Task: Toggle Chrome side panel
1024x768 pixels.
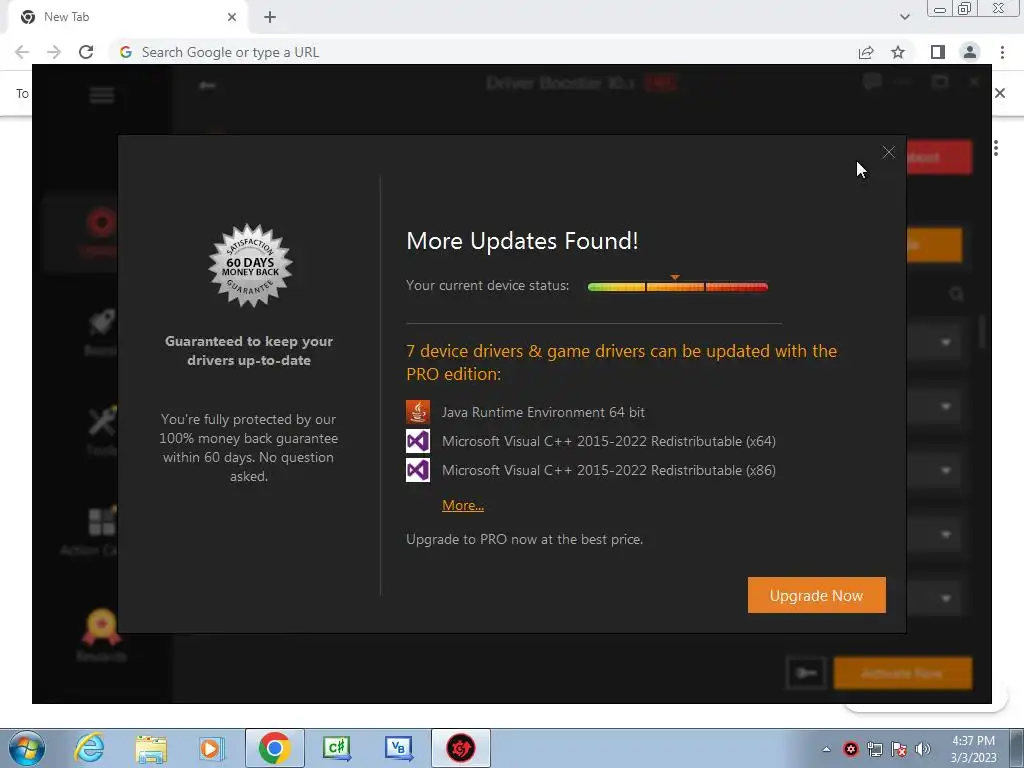Action: (x=938, y=52)
